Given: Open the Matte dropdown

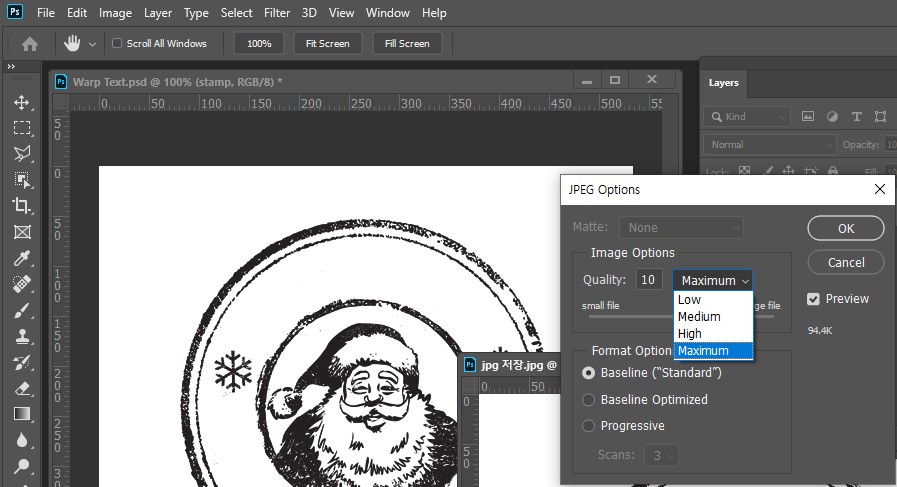Looking at the screenshot, I should pos(681,228).
